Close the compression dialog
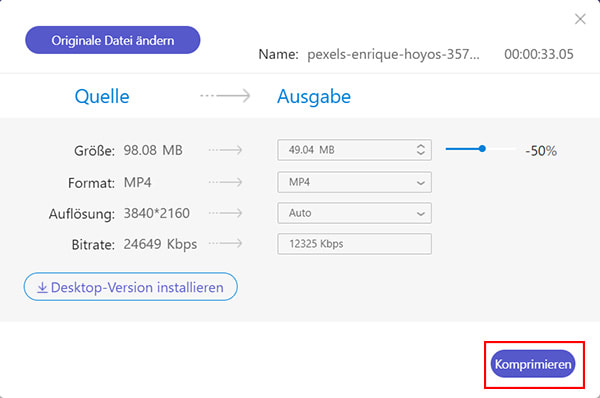This screenshot has height=398, width=600. click(x=580, y=19)
